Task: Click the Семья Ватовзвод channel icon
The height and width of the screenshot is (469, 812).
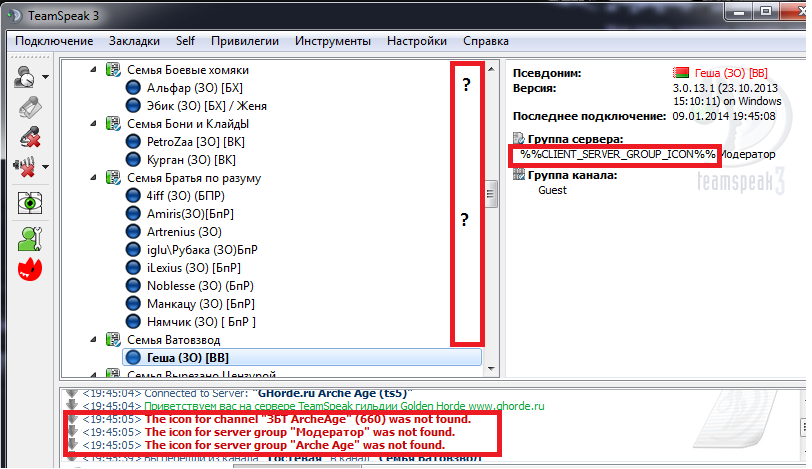Action: pos(113,340)
